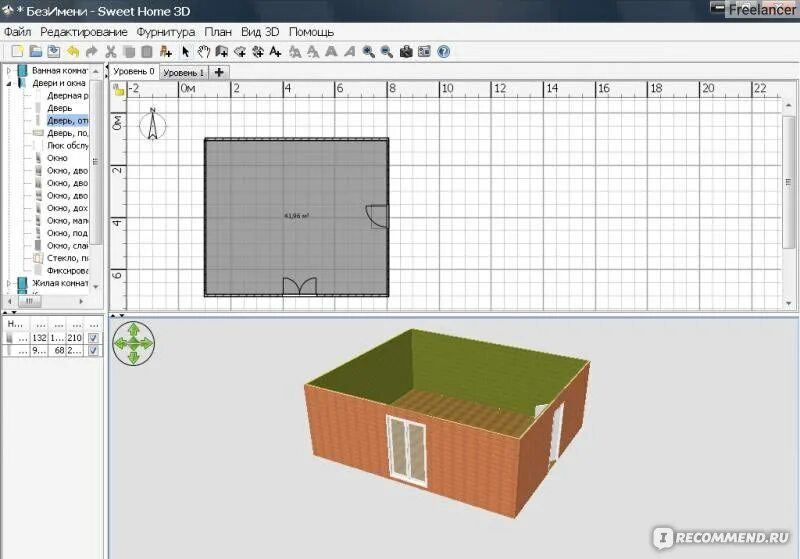Screen dimensions: 800x559
Task: Click the Decrease text size icon
Action: pyautogui.click(x=313, y=52)
